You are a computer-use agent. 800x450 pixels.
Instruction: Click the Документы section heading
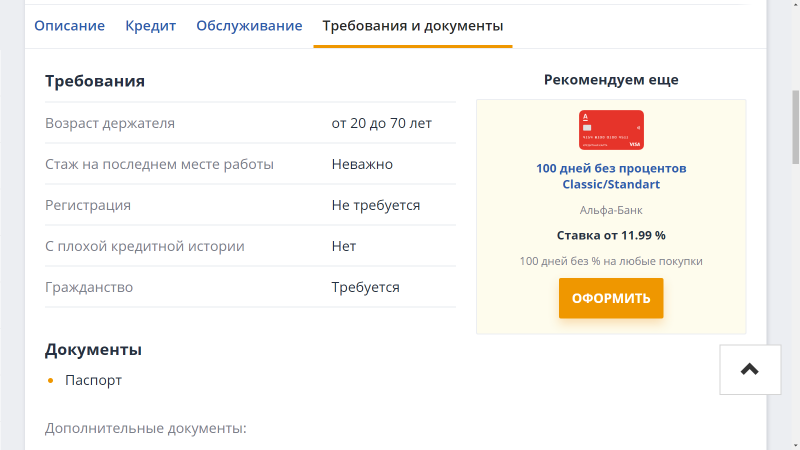click(93, 349)
